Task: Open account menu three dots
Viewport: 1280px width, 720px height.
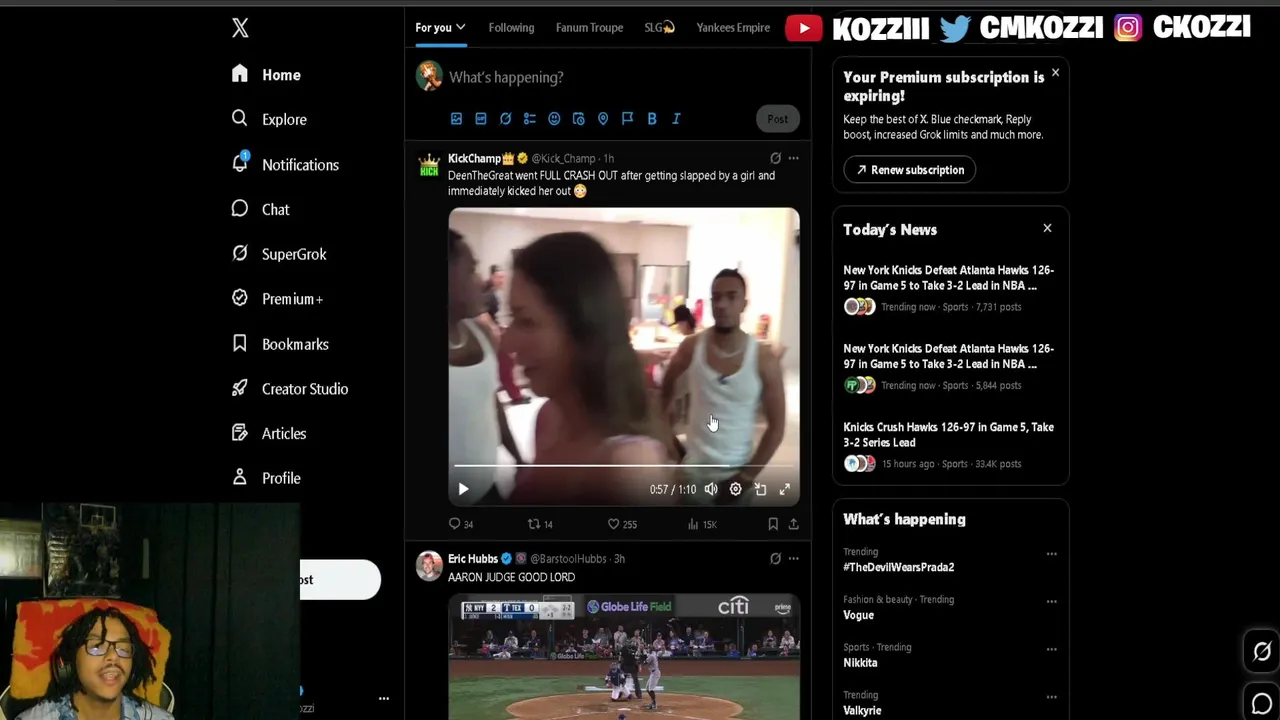Action: [383, 699]
